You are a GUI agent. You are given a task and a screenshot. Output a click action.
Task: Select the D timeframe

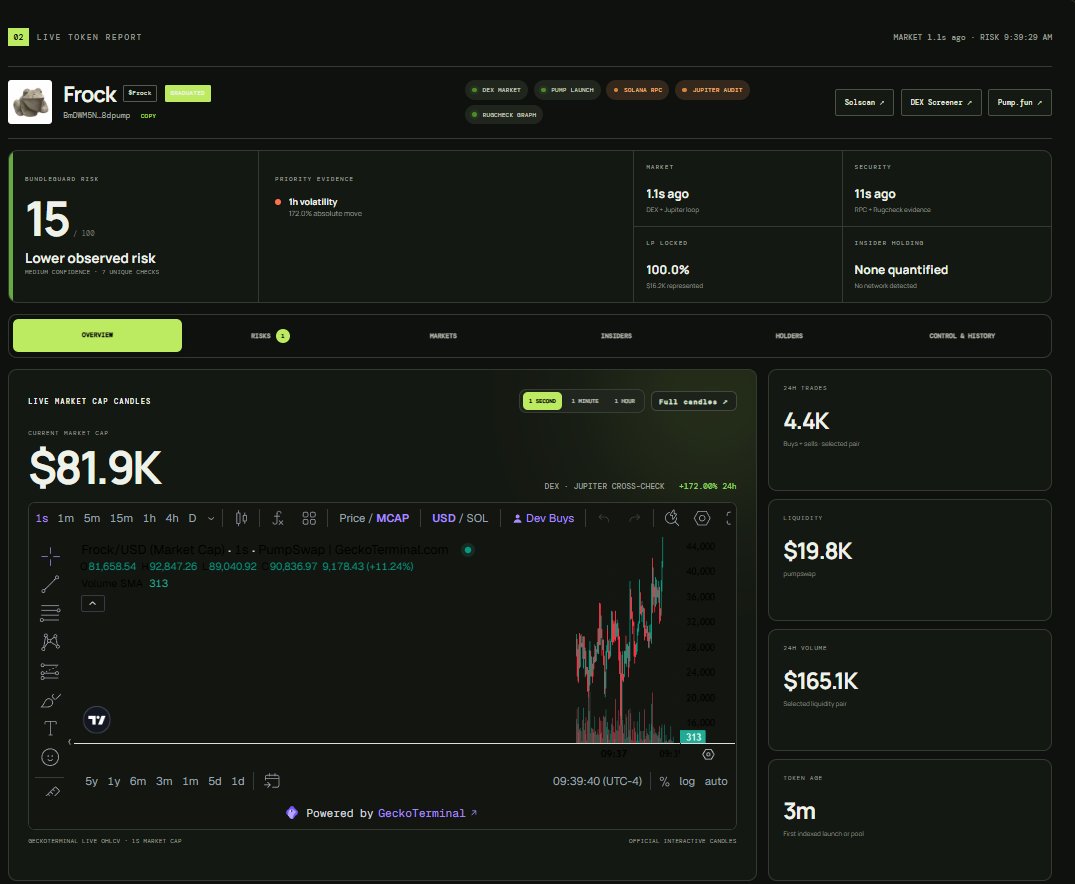(x=193, y=518)
